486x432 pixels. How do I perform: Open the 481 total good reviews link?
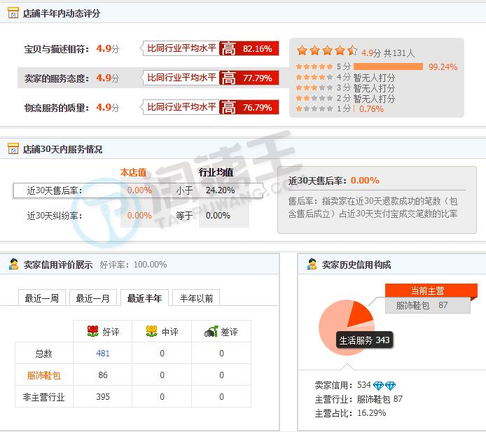[x=103, y=353]
